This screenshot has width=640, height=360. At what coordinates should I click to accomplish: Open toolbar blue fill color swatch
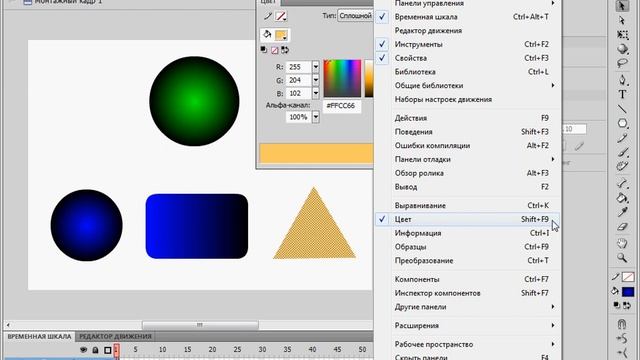(628, 291)
